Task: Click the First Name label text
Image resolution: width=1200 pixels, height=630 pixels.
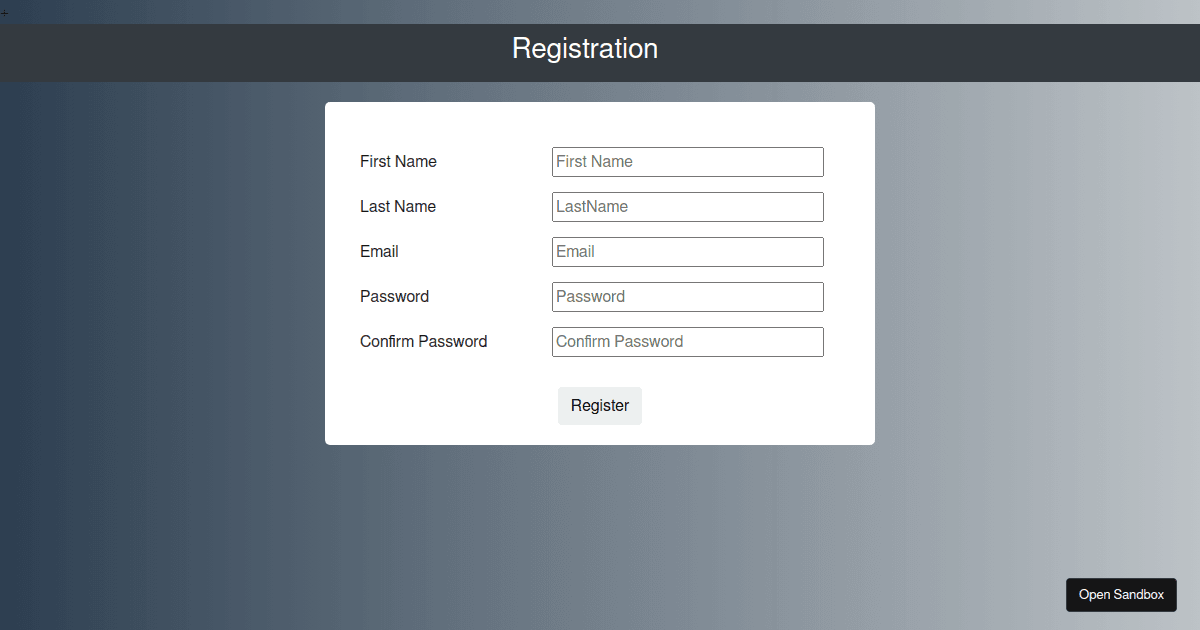Action: 398,162
